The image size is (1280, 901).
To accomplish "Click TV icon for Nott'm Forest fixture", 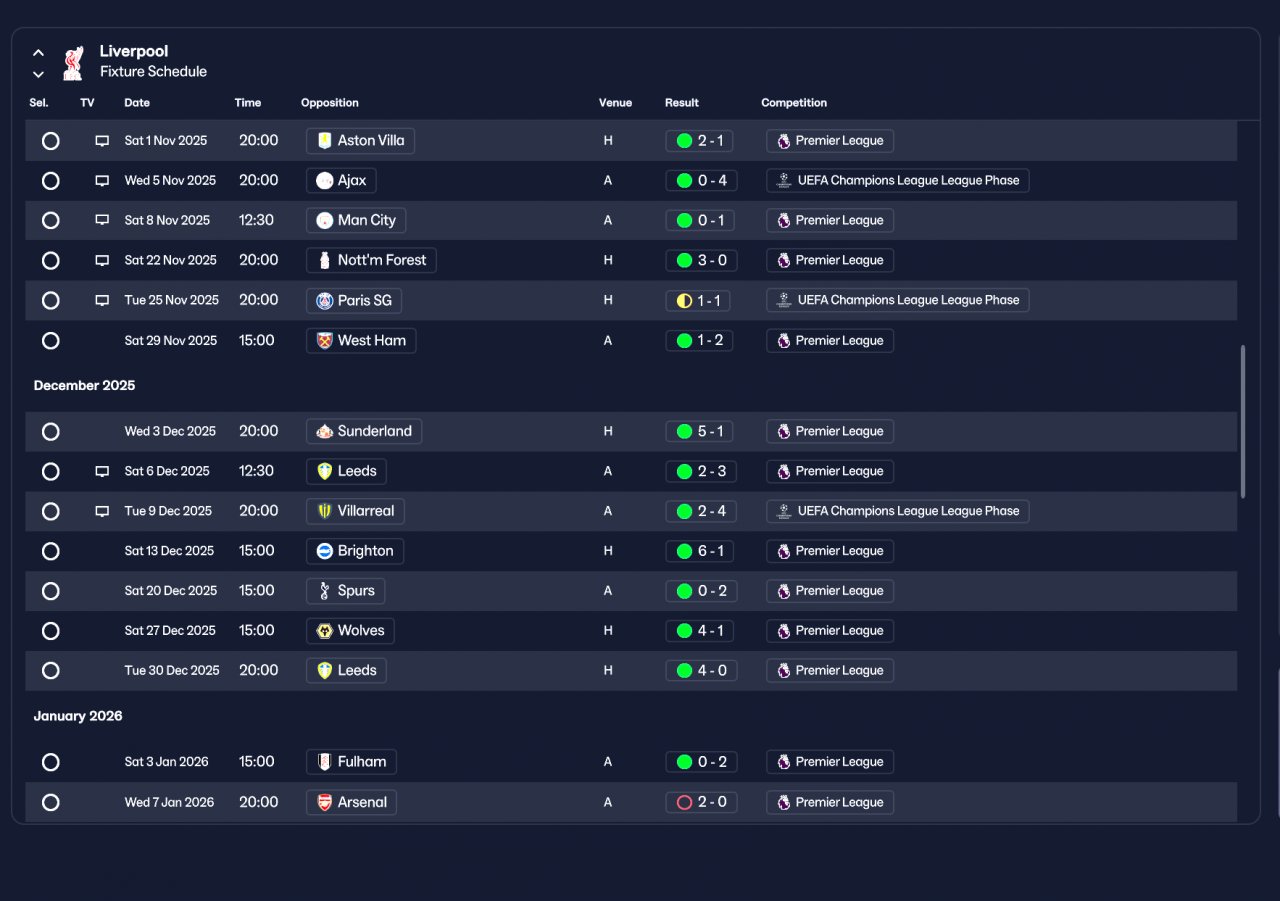I will coord(102,261).
